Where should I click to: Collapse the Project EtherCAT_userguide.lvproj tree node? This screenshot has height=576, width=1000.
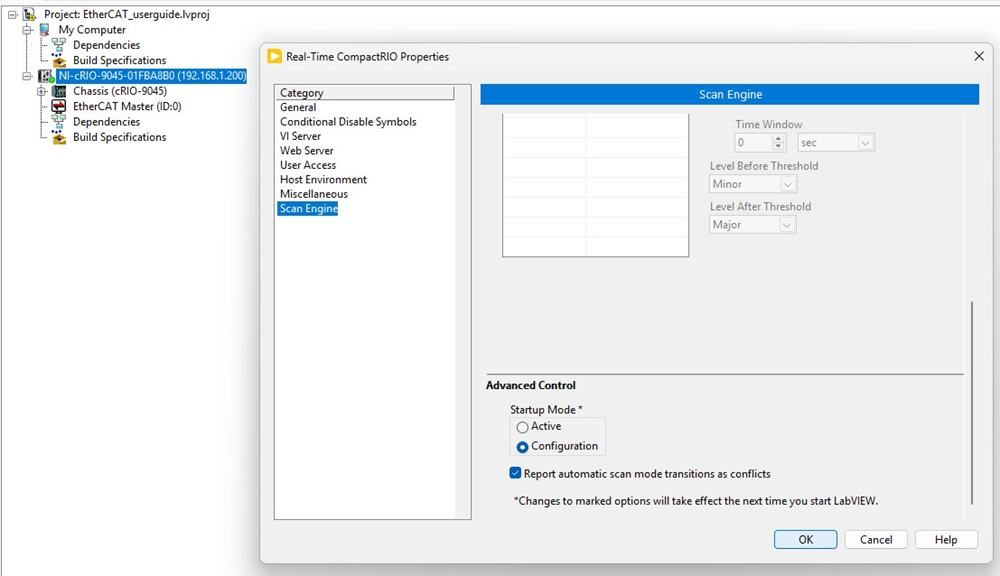[12, 14]
